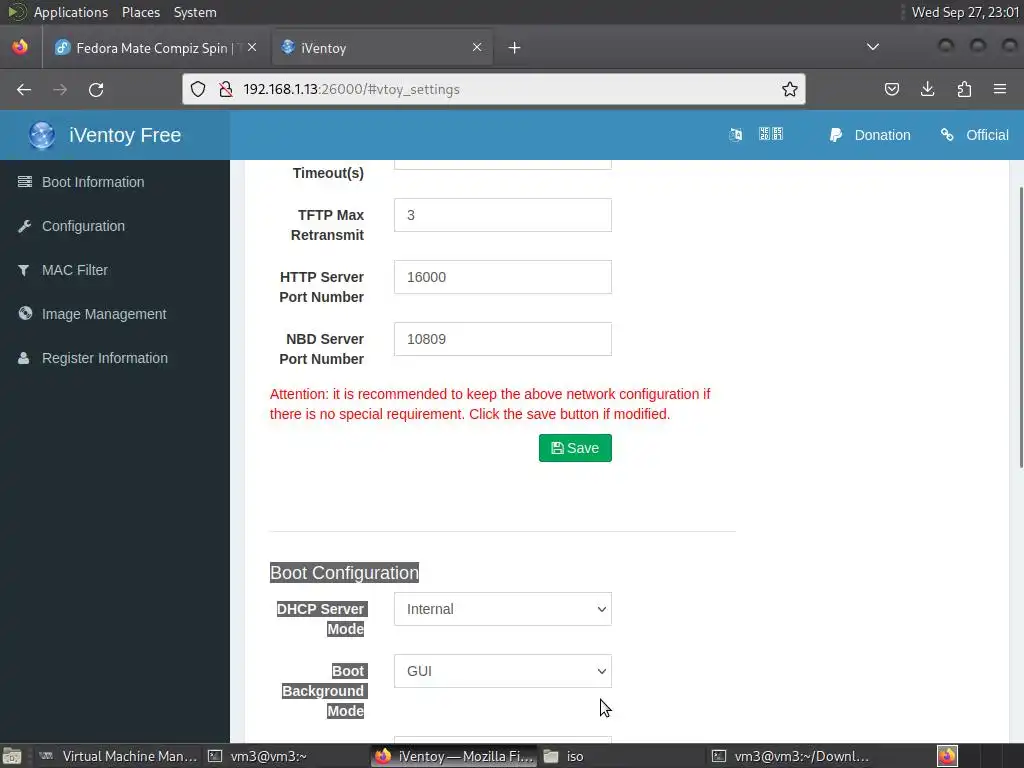Click the date and time clock

[x=965, y=12]
